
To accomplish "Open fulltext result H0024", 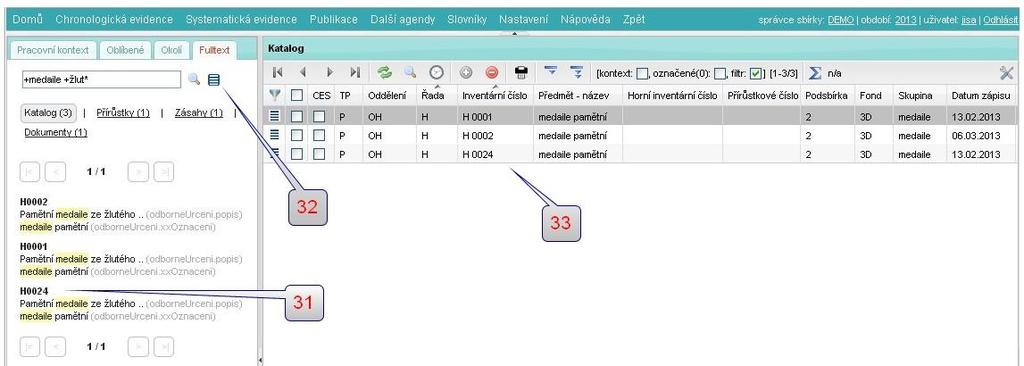I will (34, 291).
